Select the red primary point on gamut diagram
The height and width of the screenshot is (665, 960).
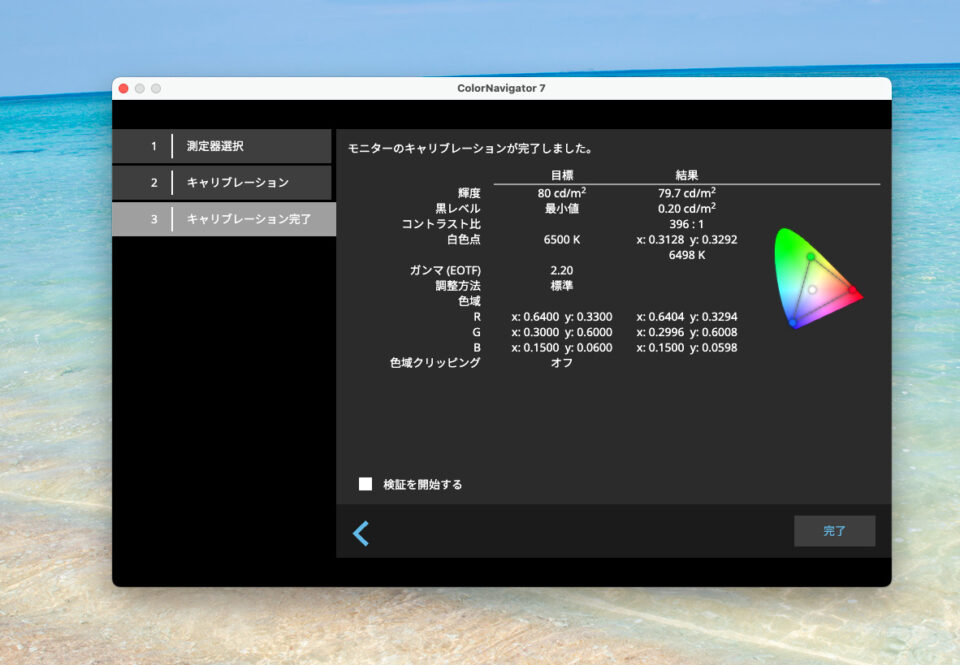(852, 290)
